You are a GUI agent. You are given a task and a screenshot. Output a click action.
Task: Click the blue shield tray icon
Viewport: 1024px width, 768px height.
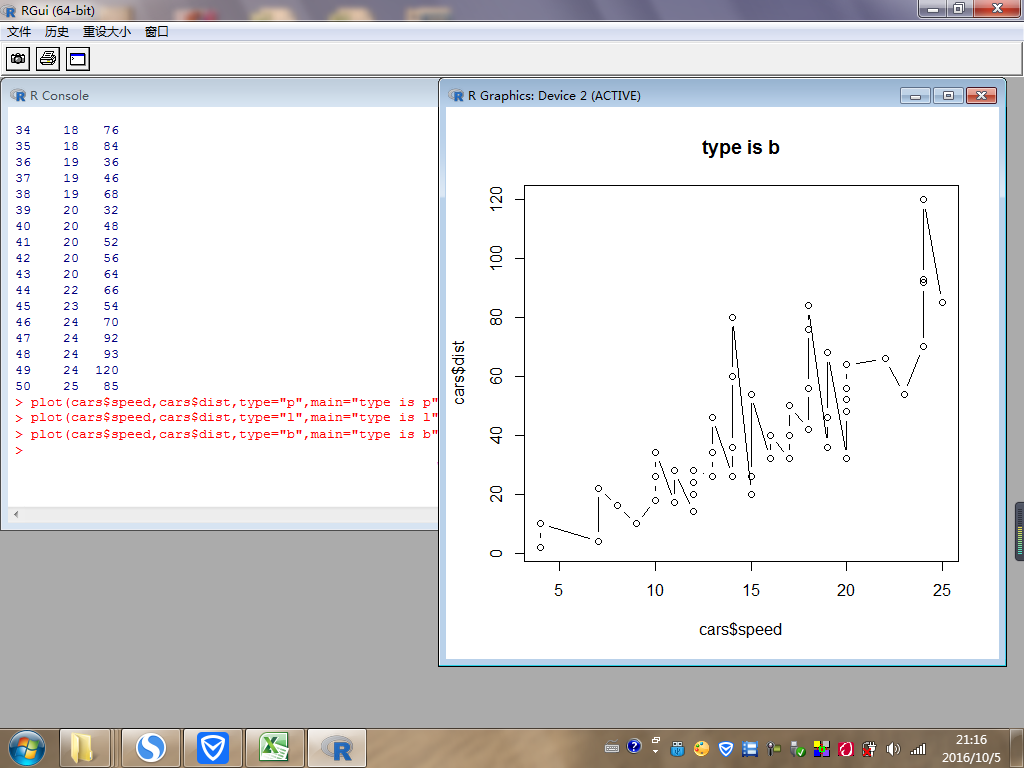[x=726, y=749]
